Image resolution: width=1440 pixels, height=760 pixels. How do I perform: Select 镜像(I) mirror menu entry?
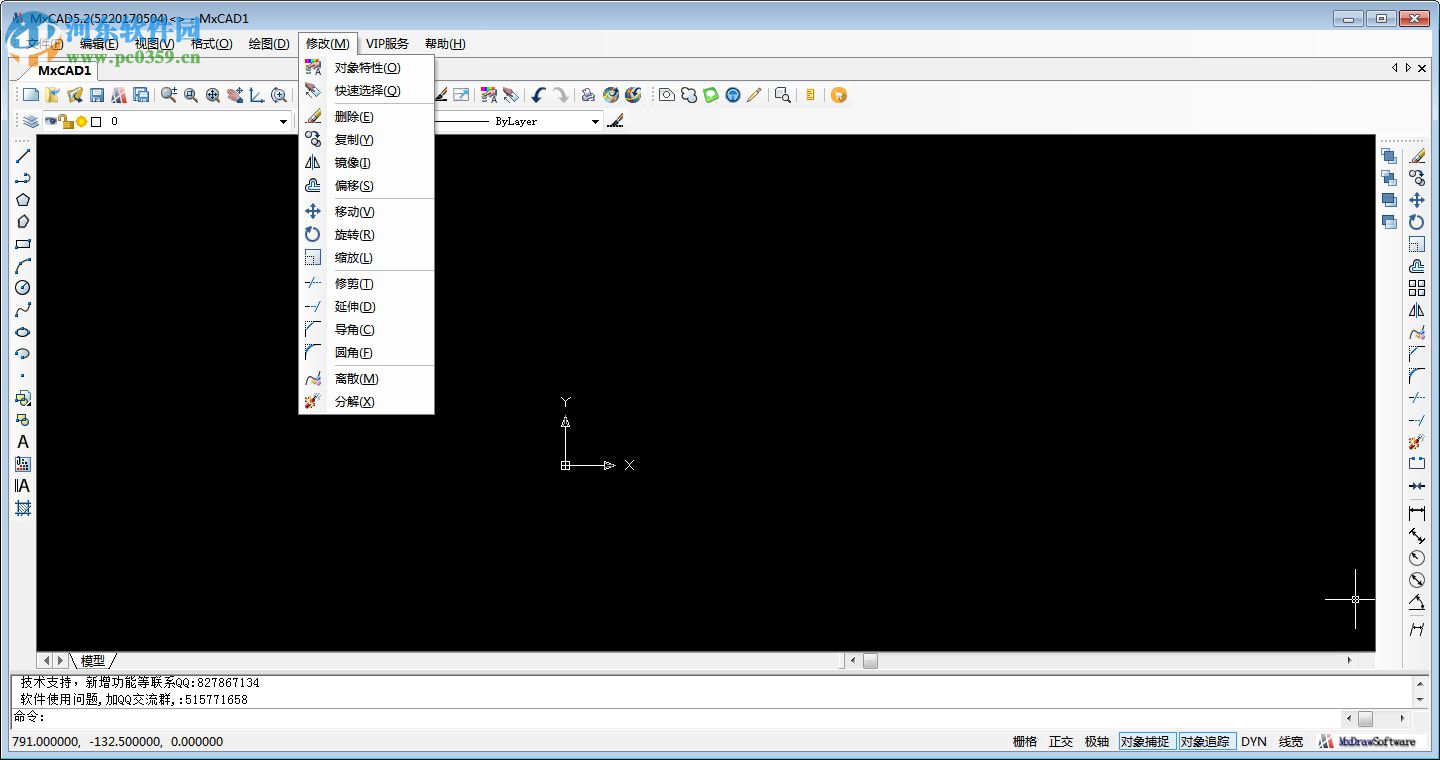pyautogui.click(x=366, y=163)
